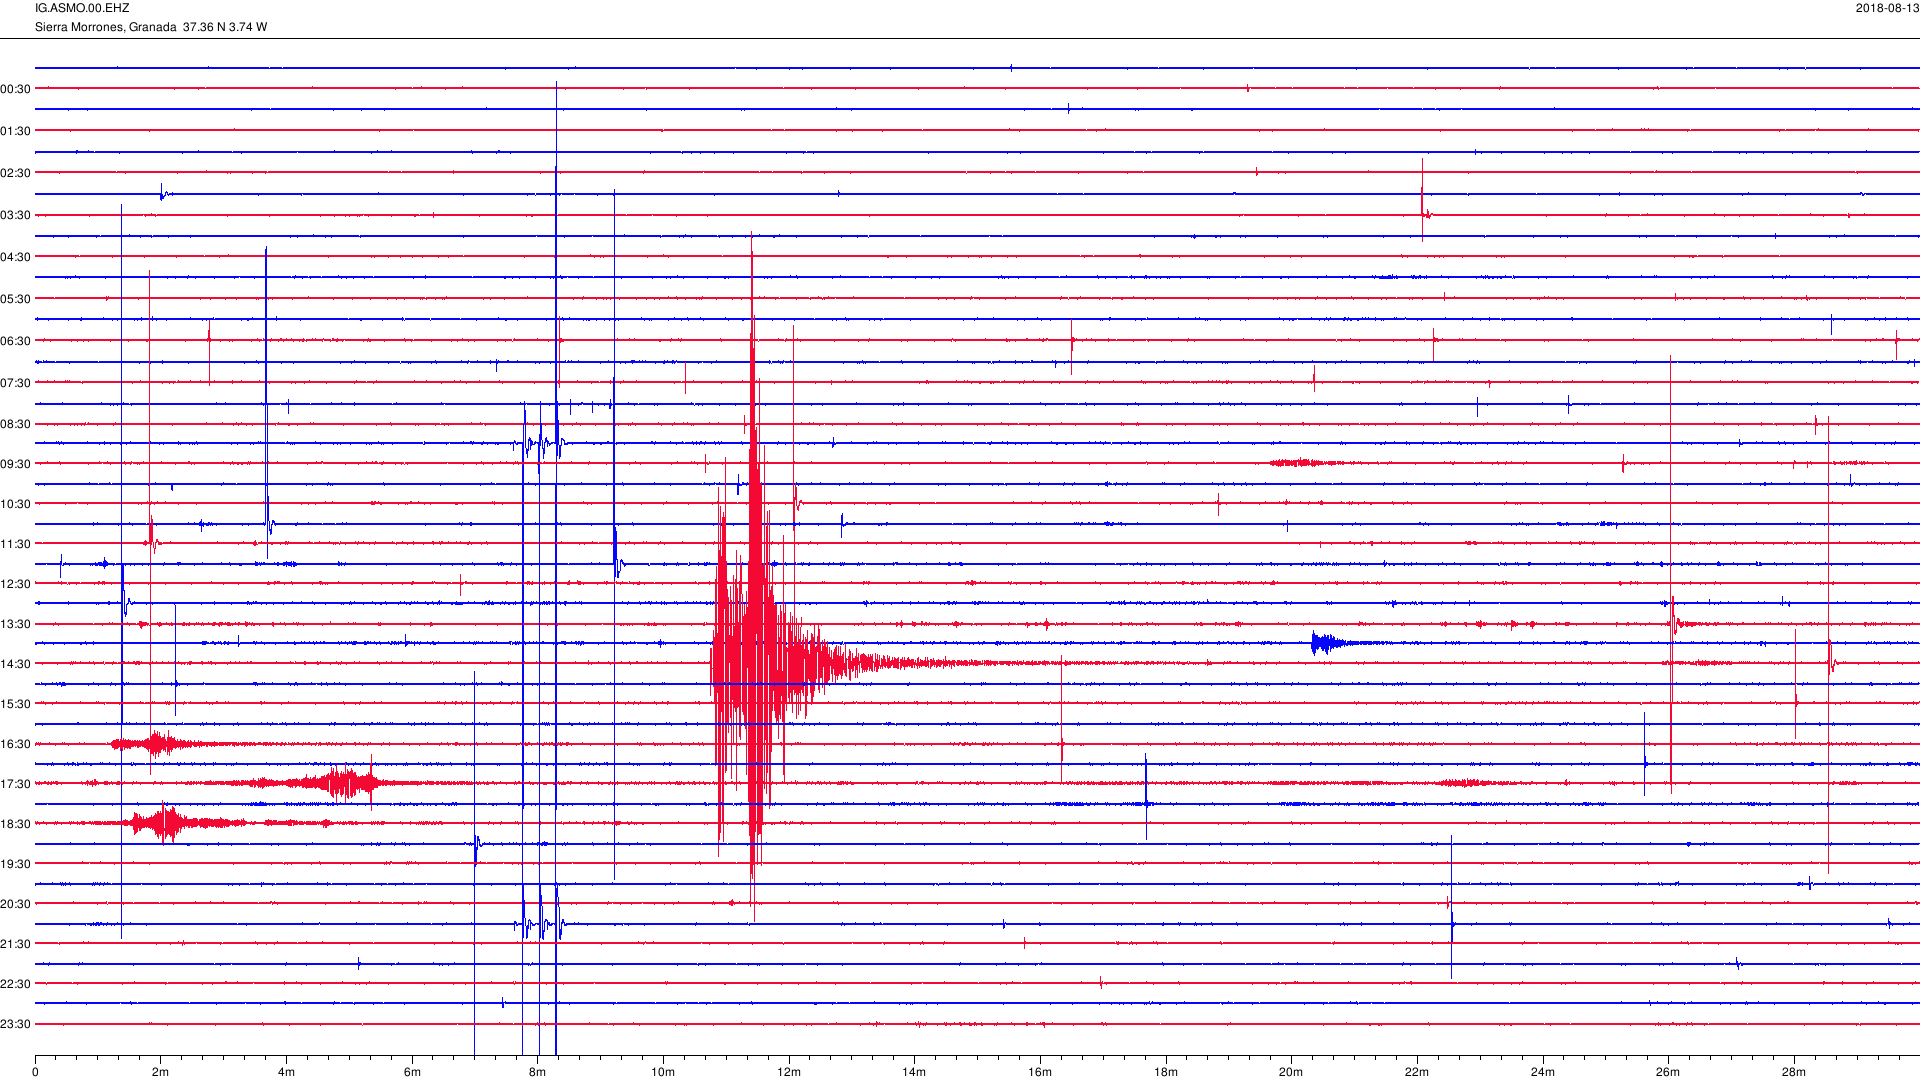Click the 22:30 time row label
This screenshot has width=1920, height=1080.
point(16,984)
